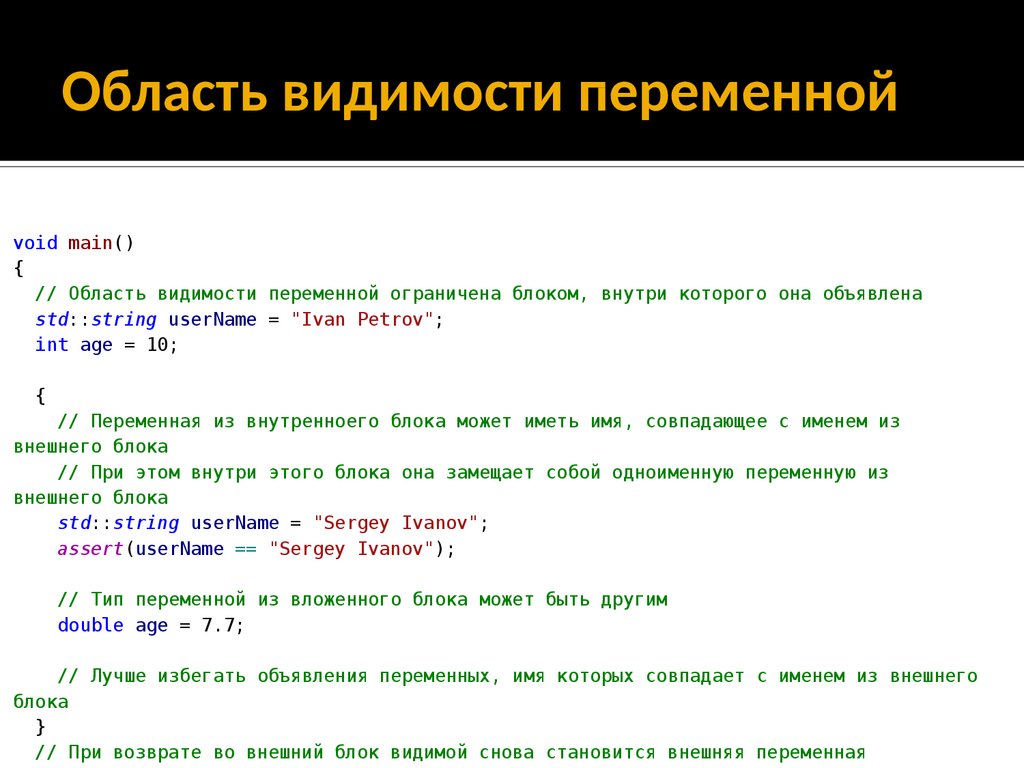
Task: Click the "std" namespace in the first userName declaration
Action: pos(50,320)
